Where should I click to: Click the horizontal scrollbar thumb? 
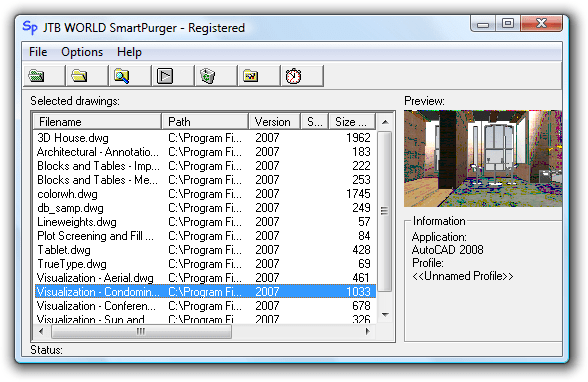[x=141, y=331]
